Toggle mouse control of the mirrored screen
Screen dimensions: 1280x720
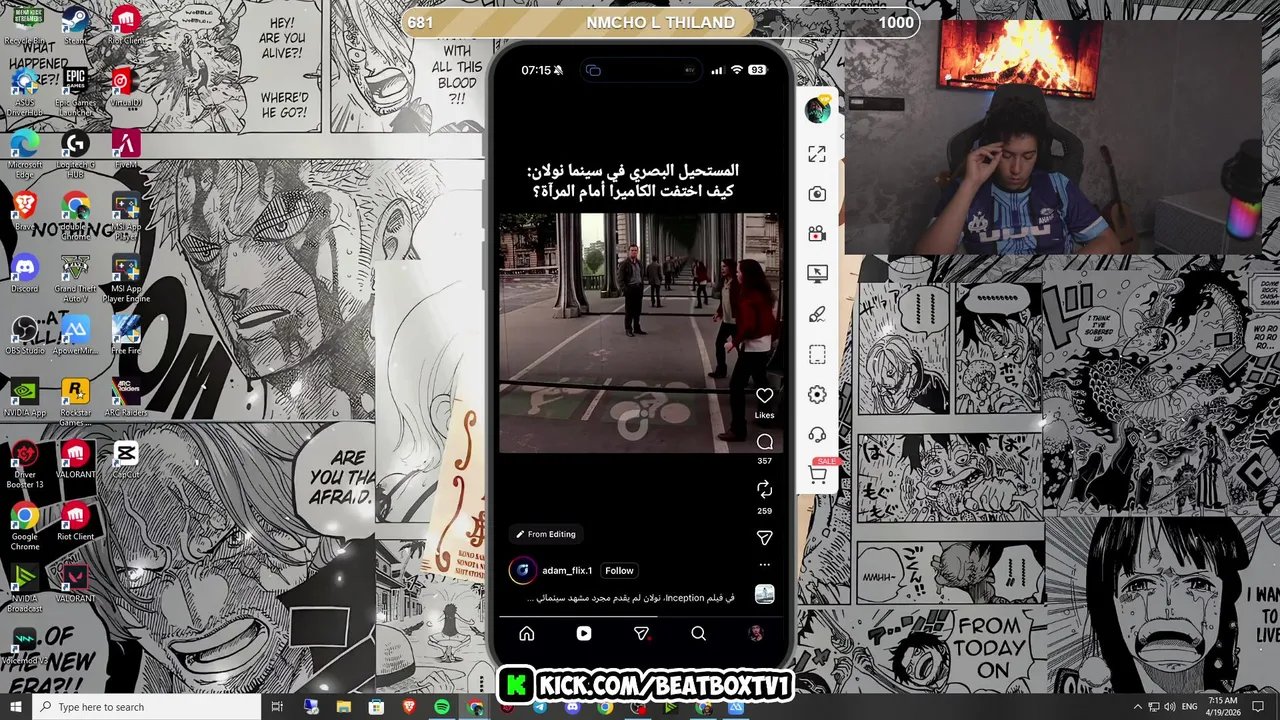pos(817,273)
